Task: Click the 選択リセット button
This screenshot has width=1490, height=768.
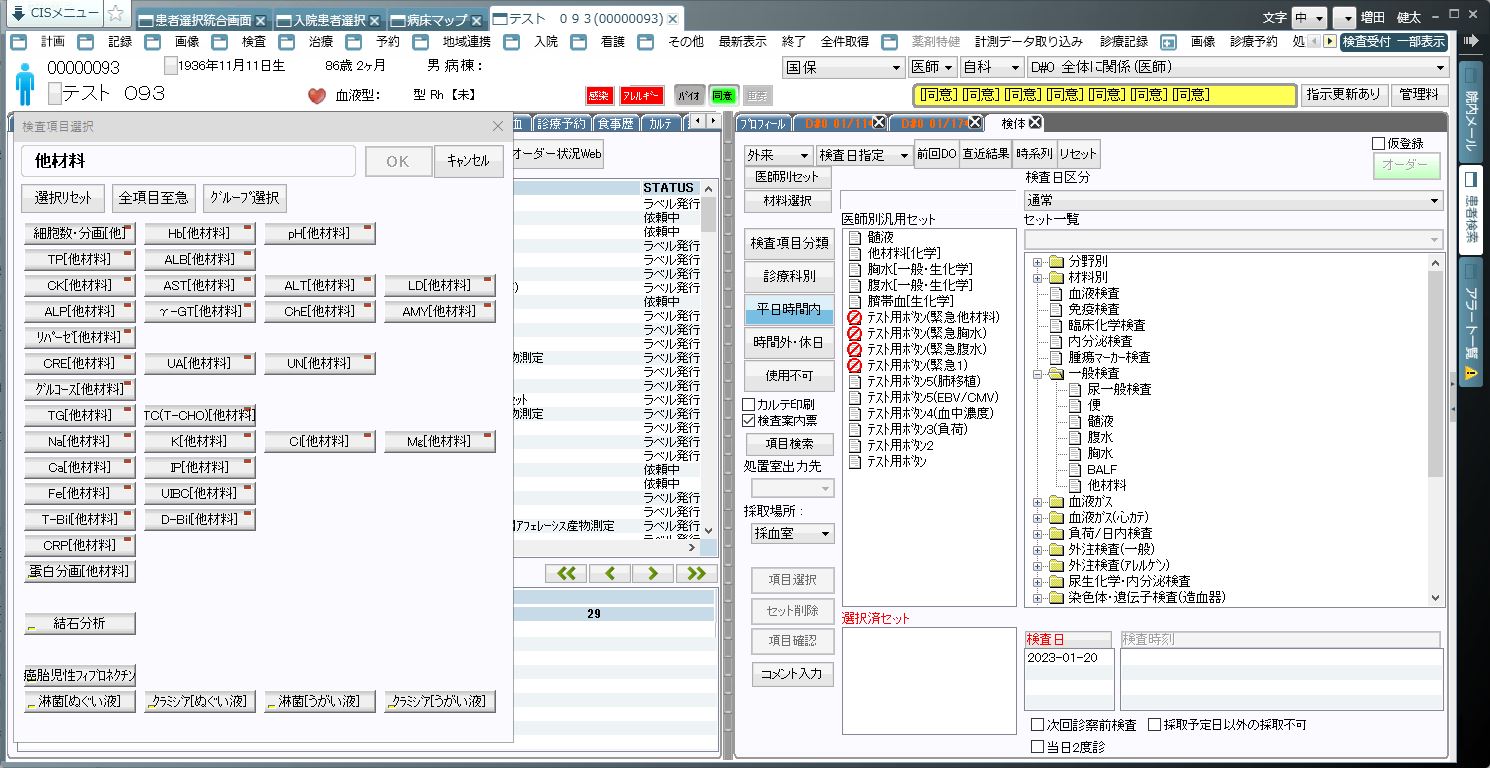Action: tap(63, 197)
